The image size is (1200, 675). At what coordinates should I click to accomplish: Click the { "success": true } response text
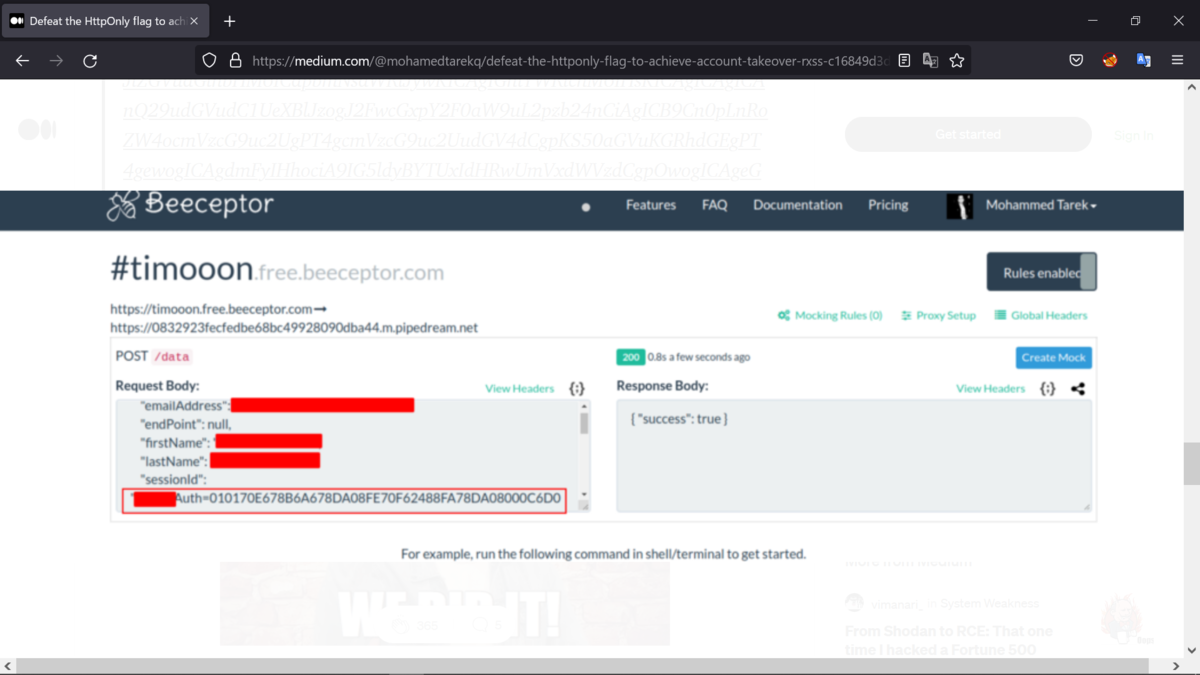point(679,418)
